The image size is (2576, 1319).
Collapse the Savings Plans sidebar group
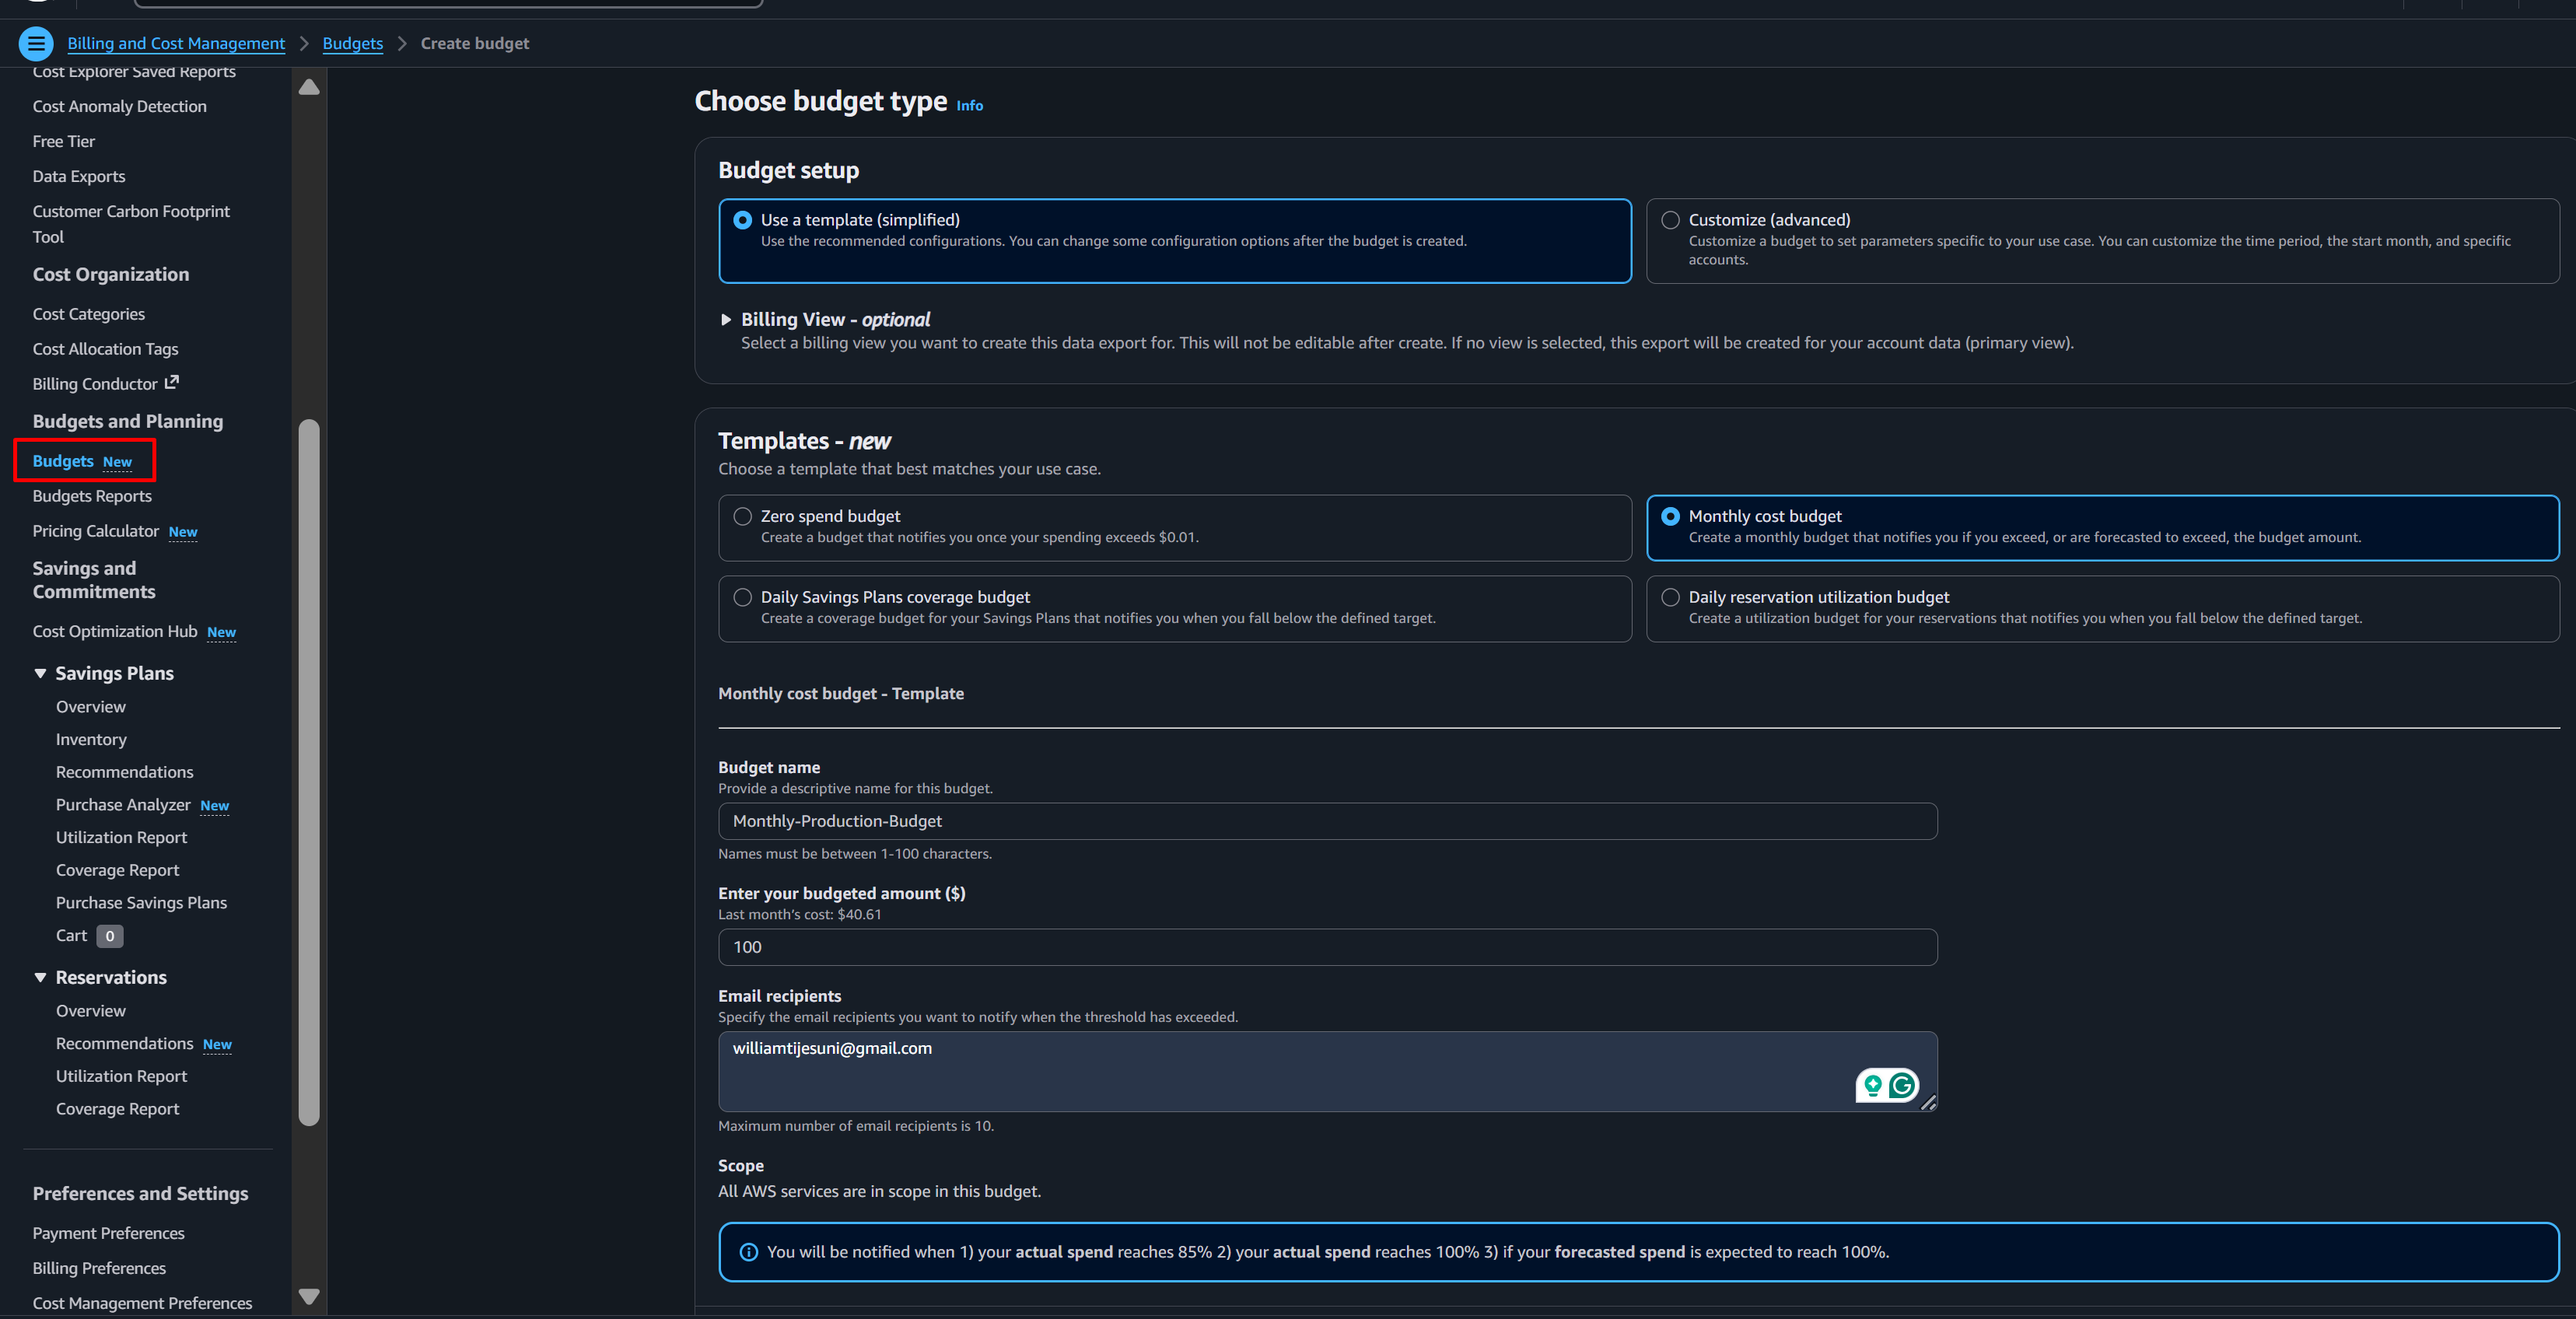(40, 673)
